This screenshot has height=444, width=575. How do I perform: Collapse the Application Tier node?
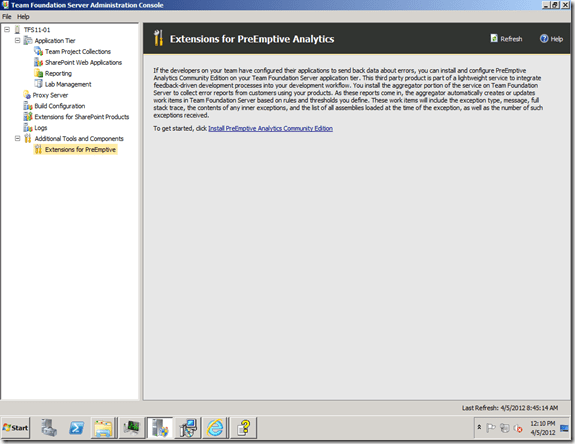click(17, 40)
